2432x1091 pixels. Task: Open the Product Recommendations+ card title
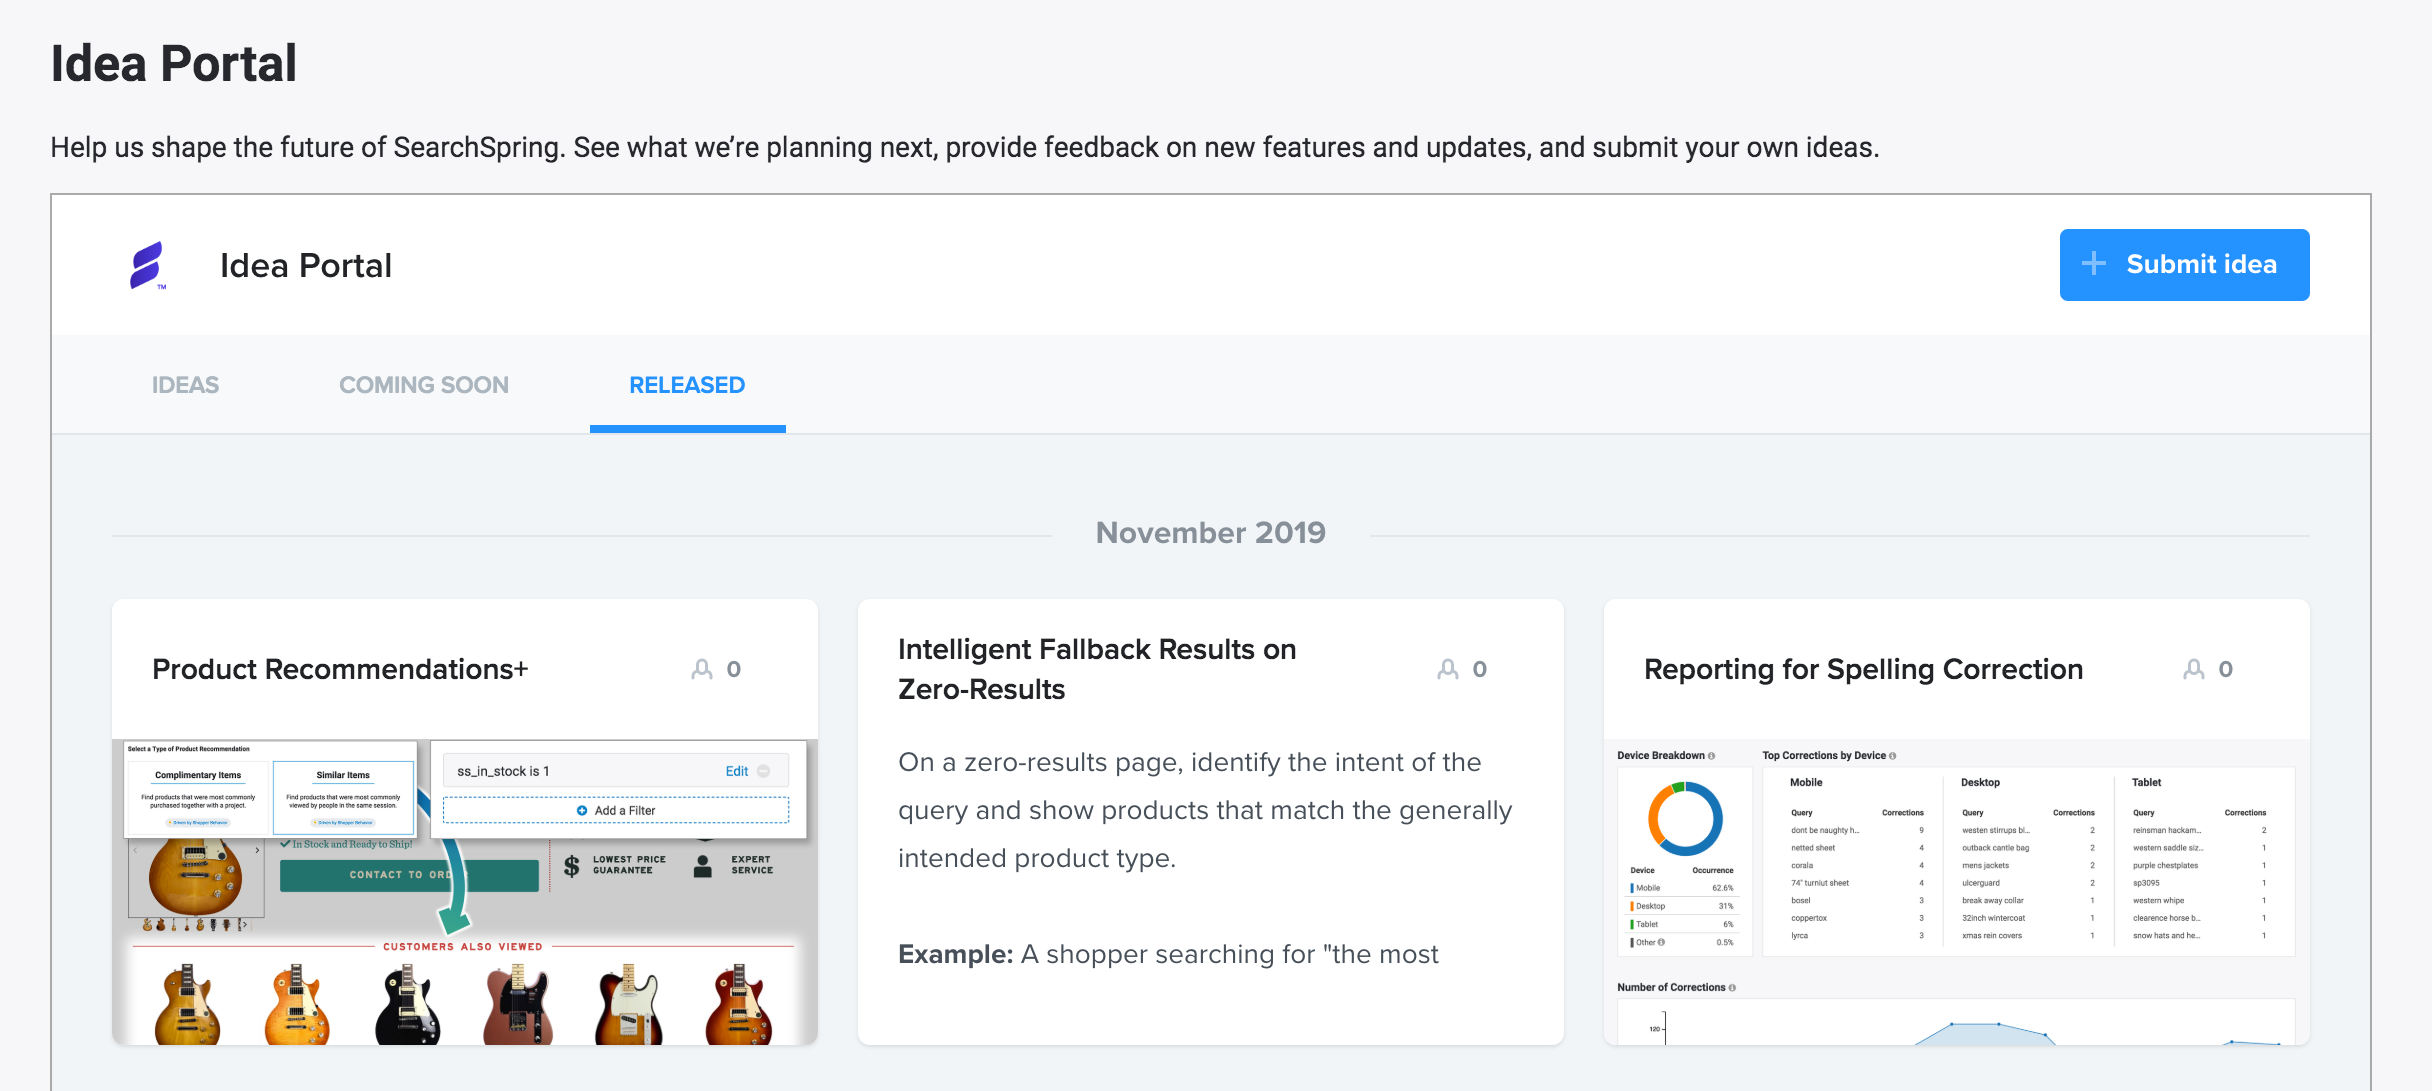point(340,669)
